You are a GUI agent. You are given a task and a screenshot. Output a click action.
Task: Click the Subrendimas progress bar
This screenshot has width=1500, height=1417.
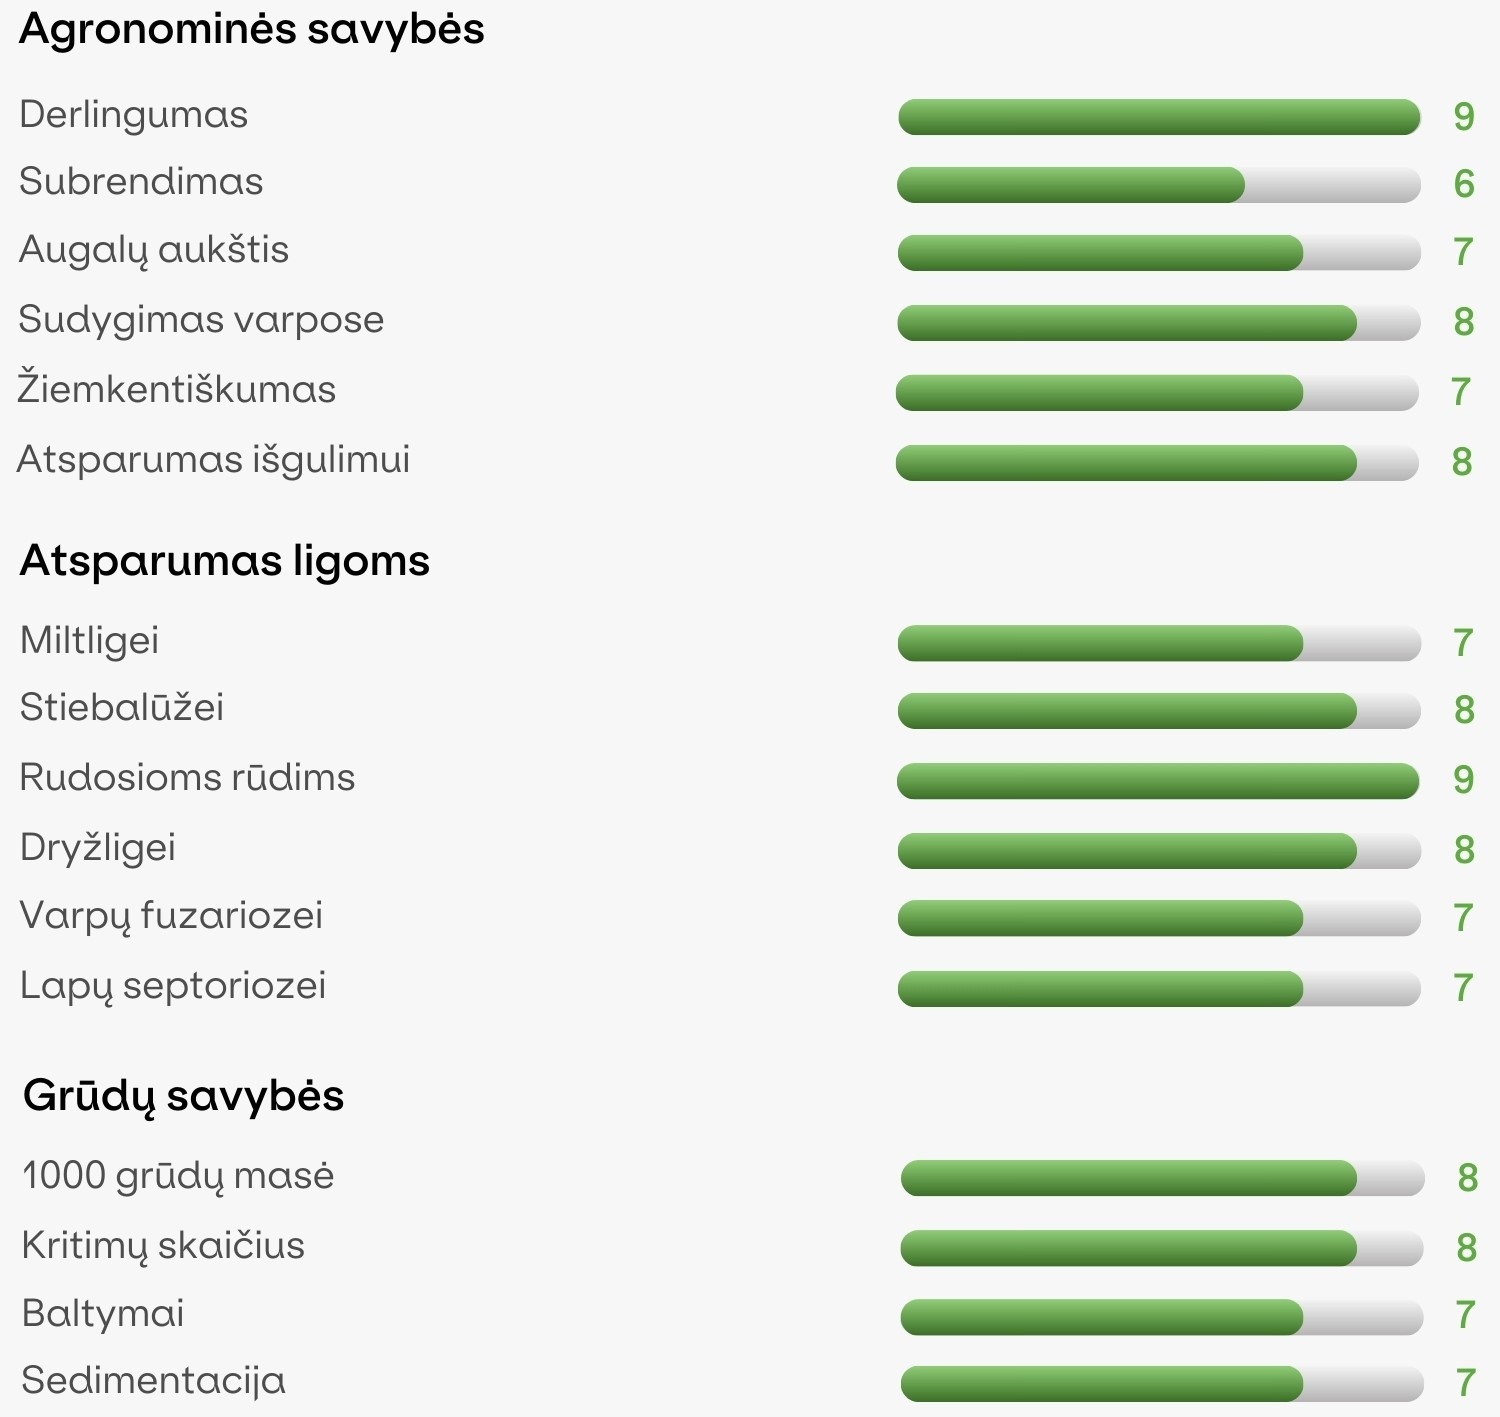tap(1159, 185)
